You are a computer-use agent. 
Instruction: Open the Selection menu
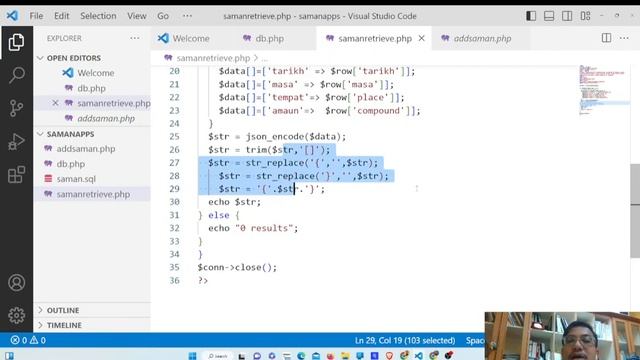pyautogui.click(x=98, y=16)
